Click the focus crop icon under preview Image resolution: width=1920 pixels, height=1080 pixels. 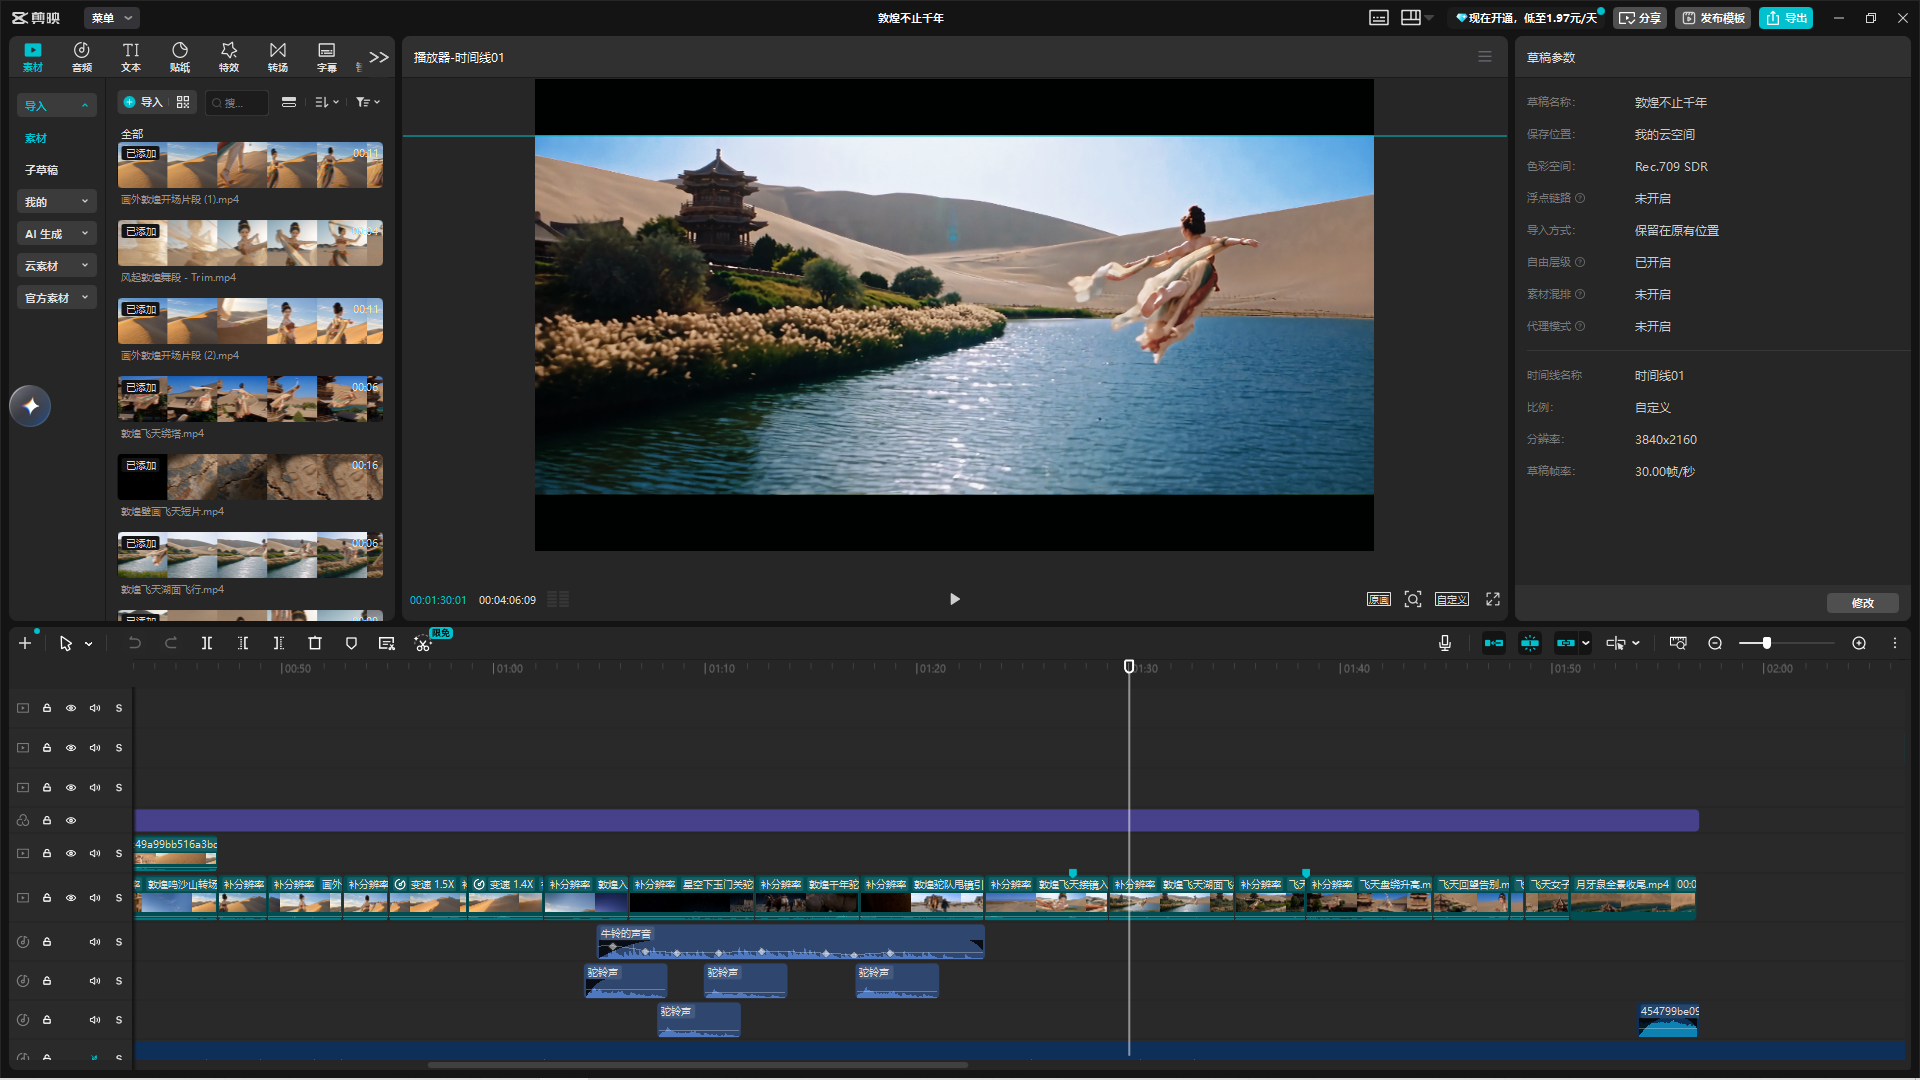click(1413, 599)
